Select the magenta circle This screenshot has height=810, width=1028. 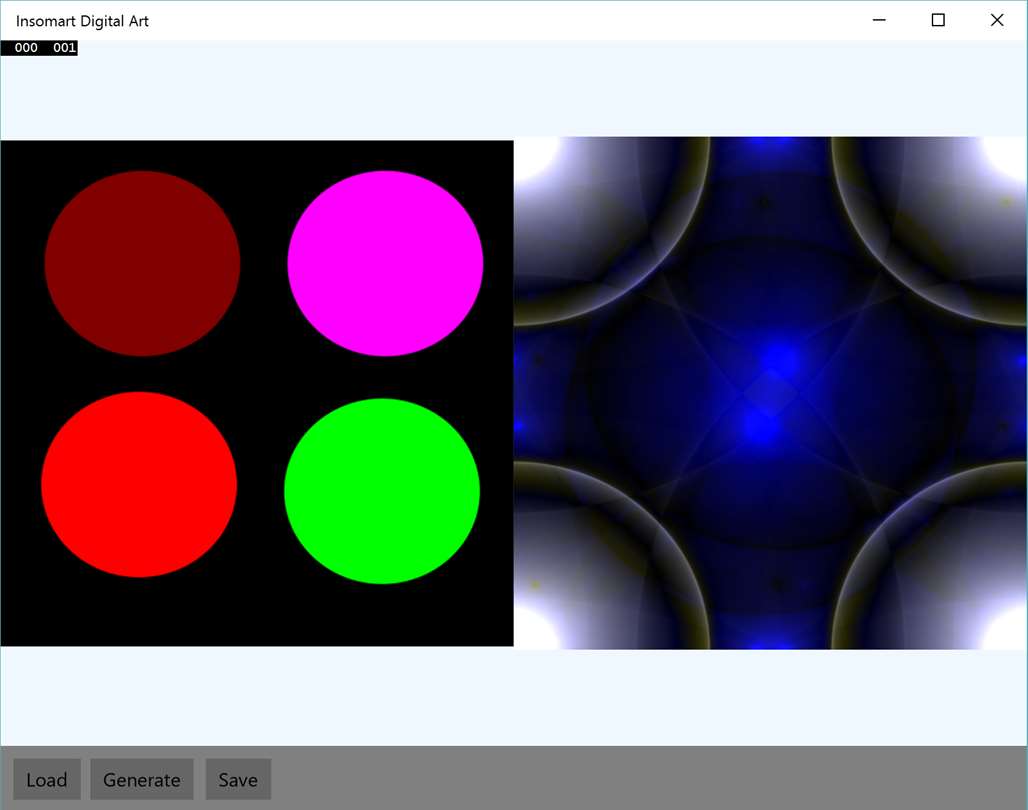pyautogui.click(x=386, y=264)
